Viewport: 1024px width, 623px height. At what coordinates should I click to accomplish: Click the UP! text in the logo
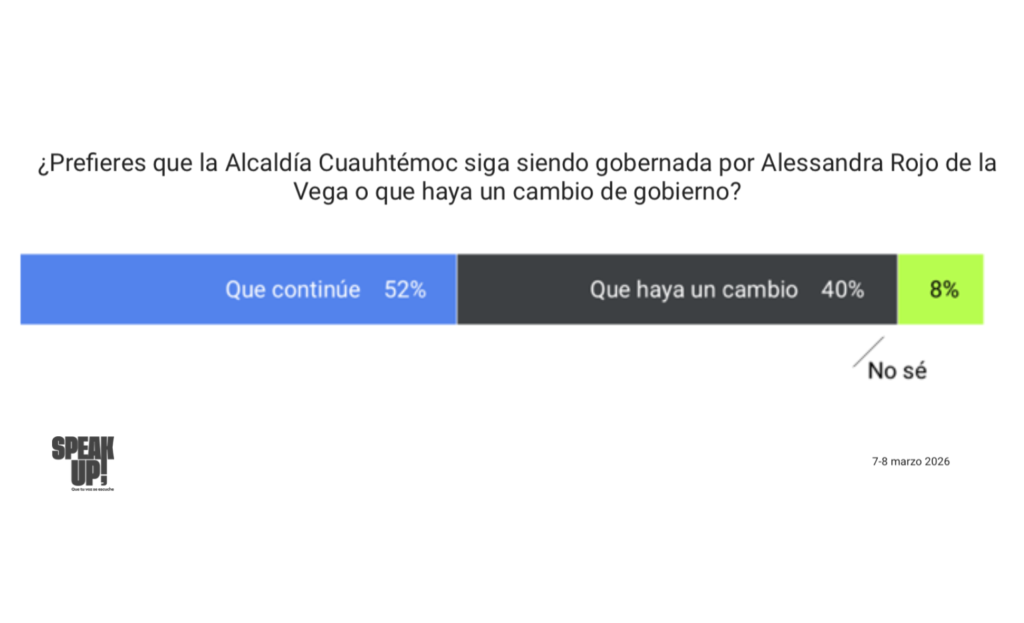coord(88,471)
